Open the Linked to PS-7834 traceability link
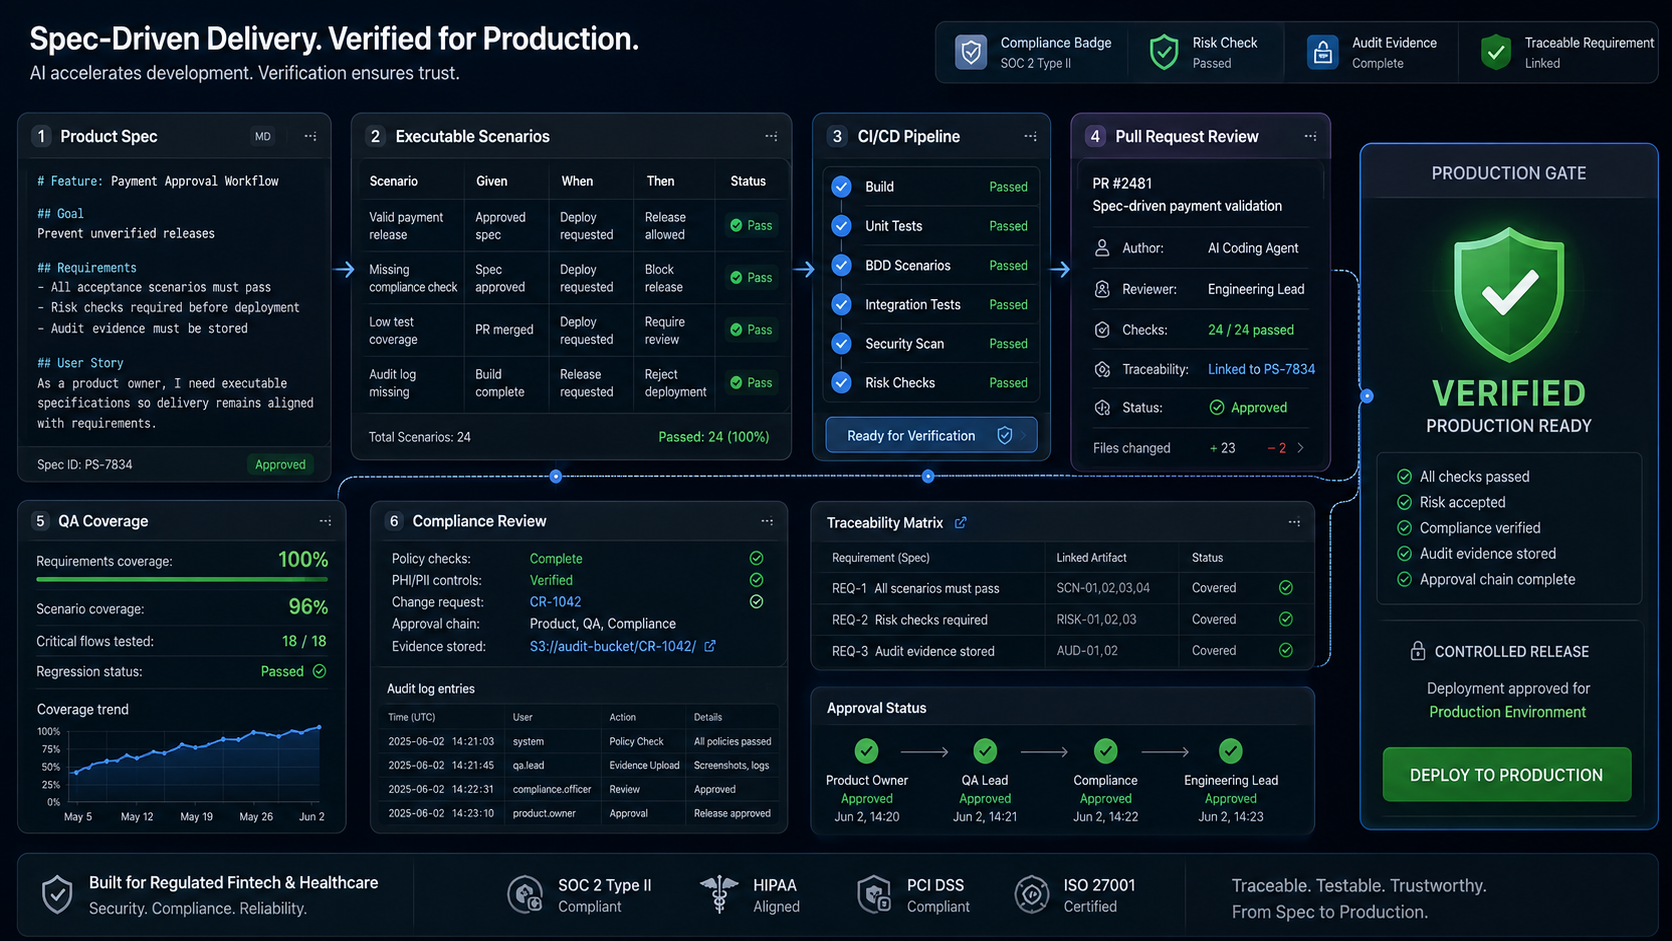The width and height of the screenshot is (1672, 941). tap(1261, 369)
